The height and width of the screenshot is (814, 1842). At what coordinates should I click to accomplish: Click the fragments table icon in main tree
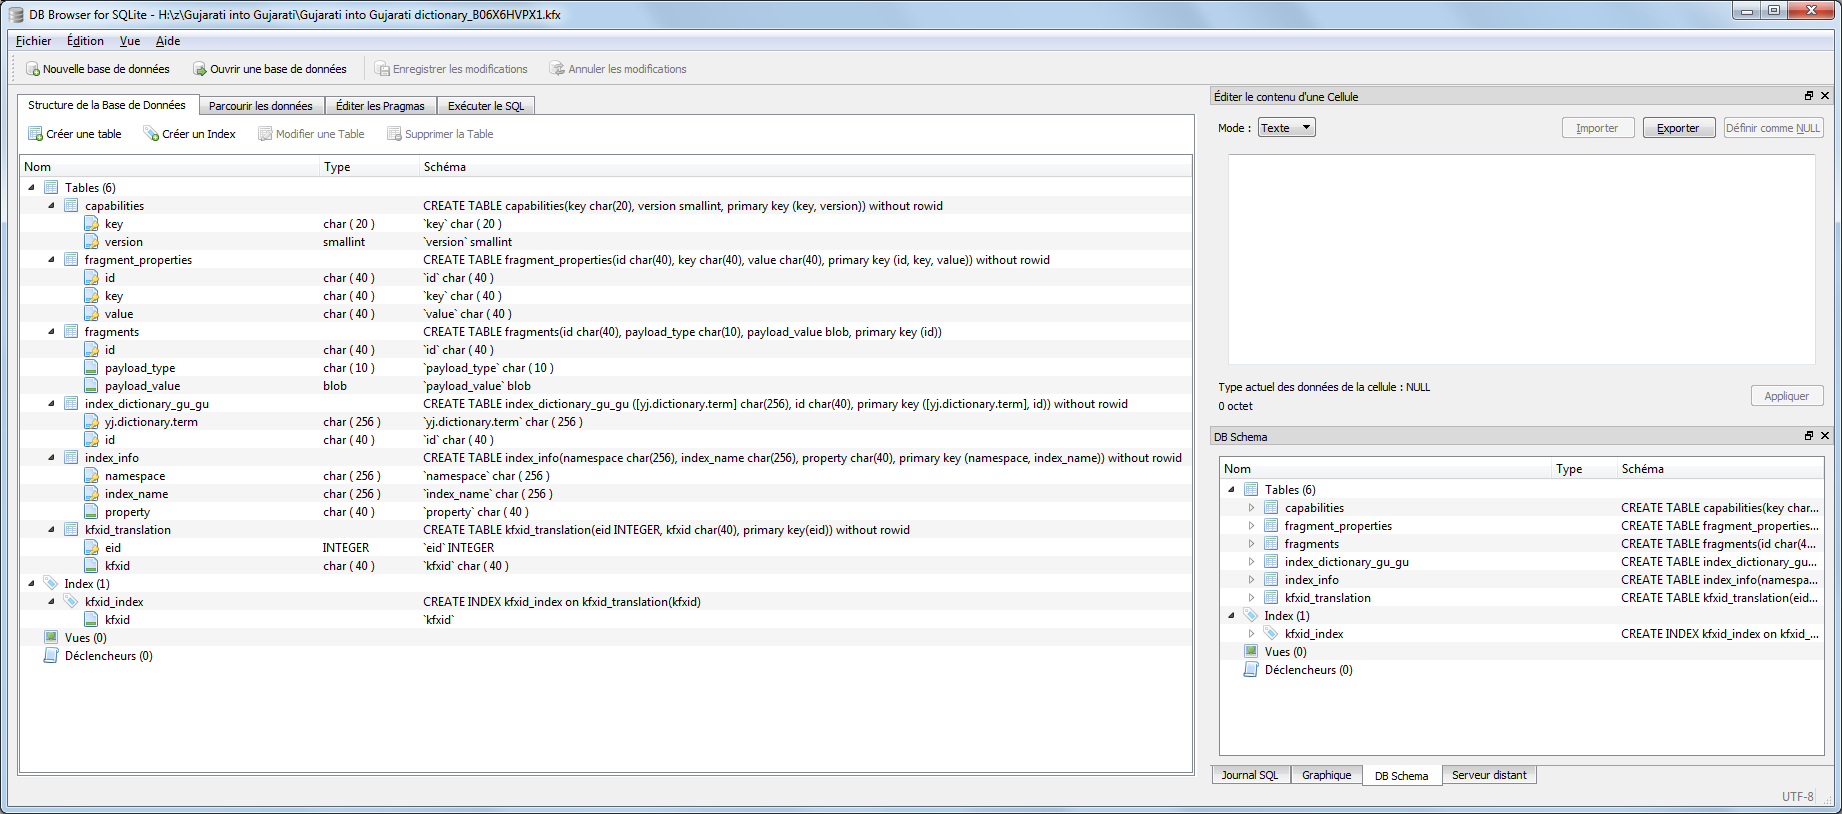[71, 332]
